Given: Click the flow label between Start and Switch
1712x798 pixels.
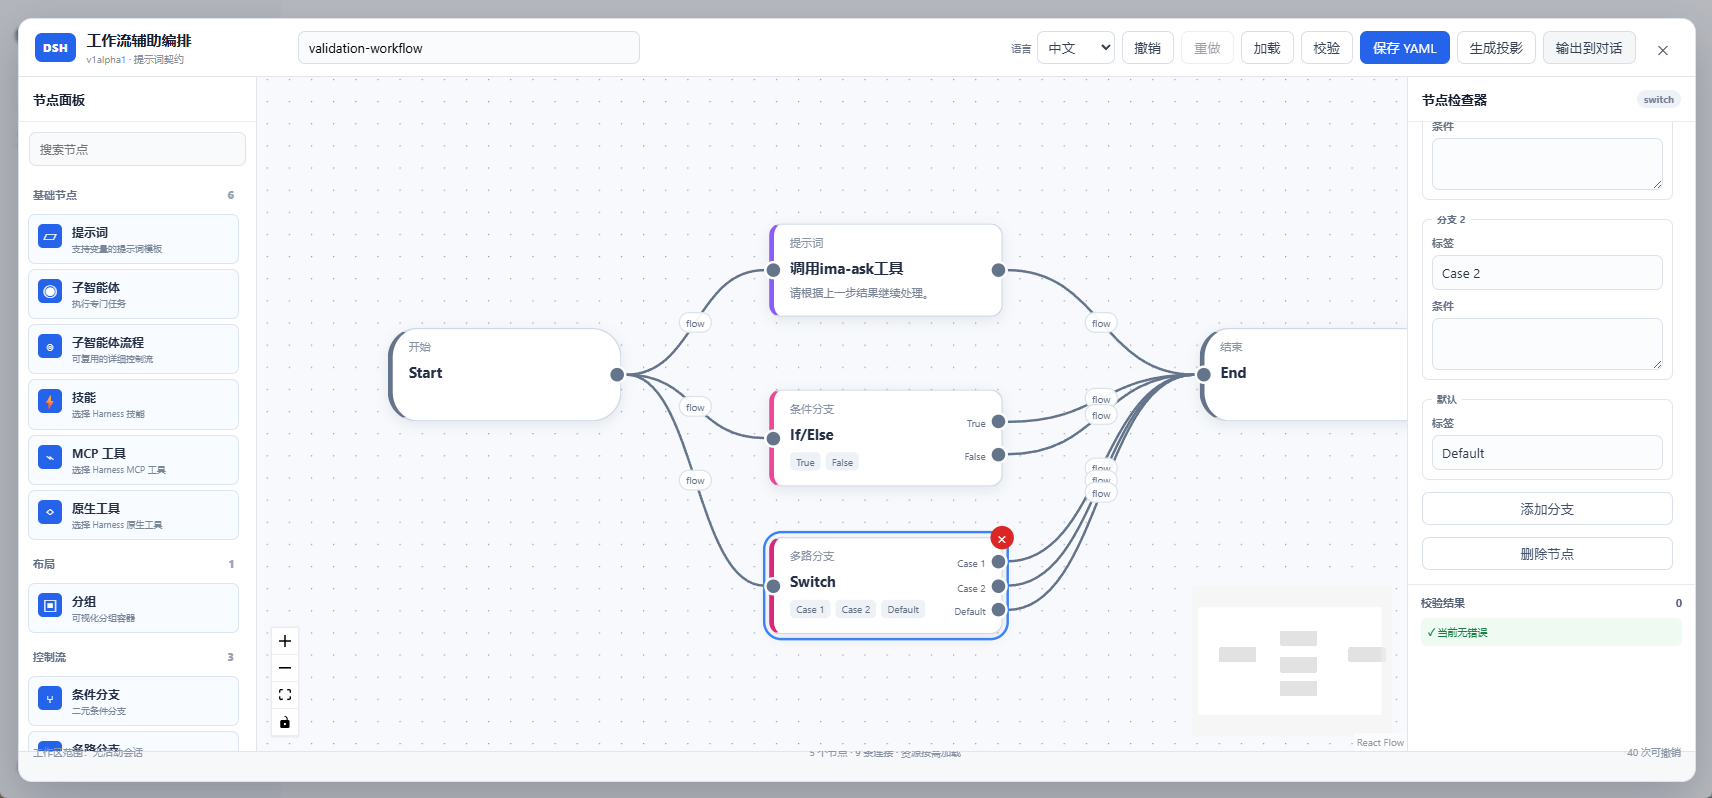Looking at the screenshot, I should click(695, 480).
